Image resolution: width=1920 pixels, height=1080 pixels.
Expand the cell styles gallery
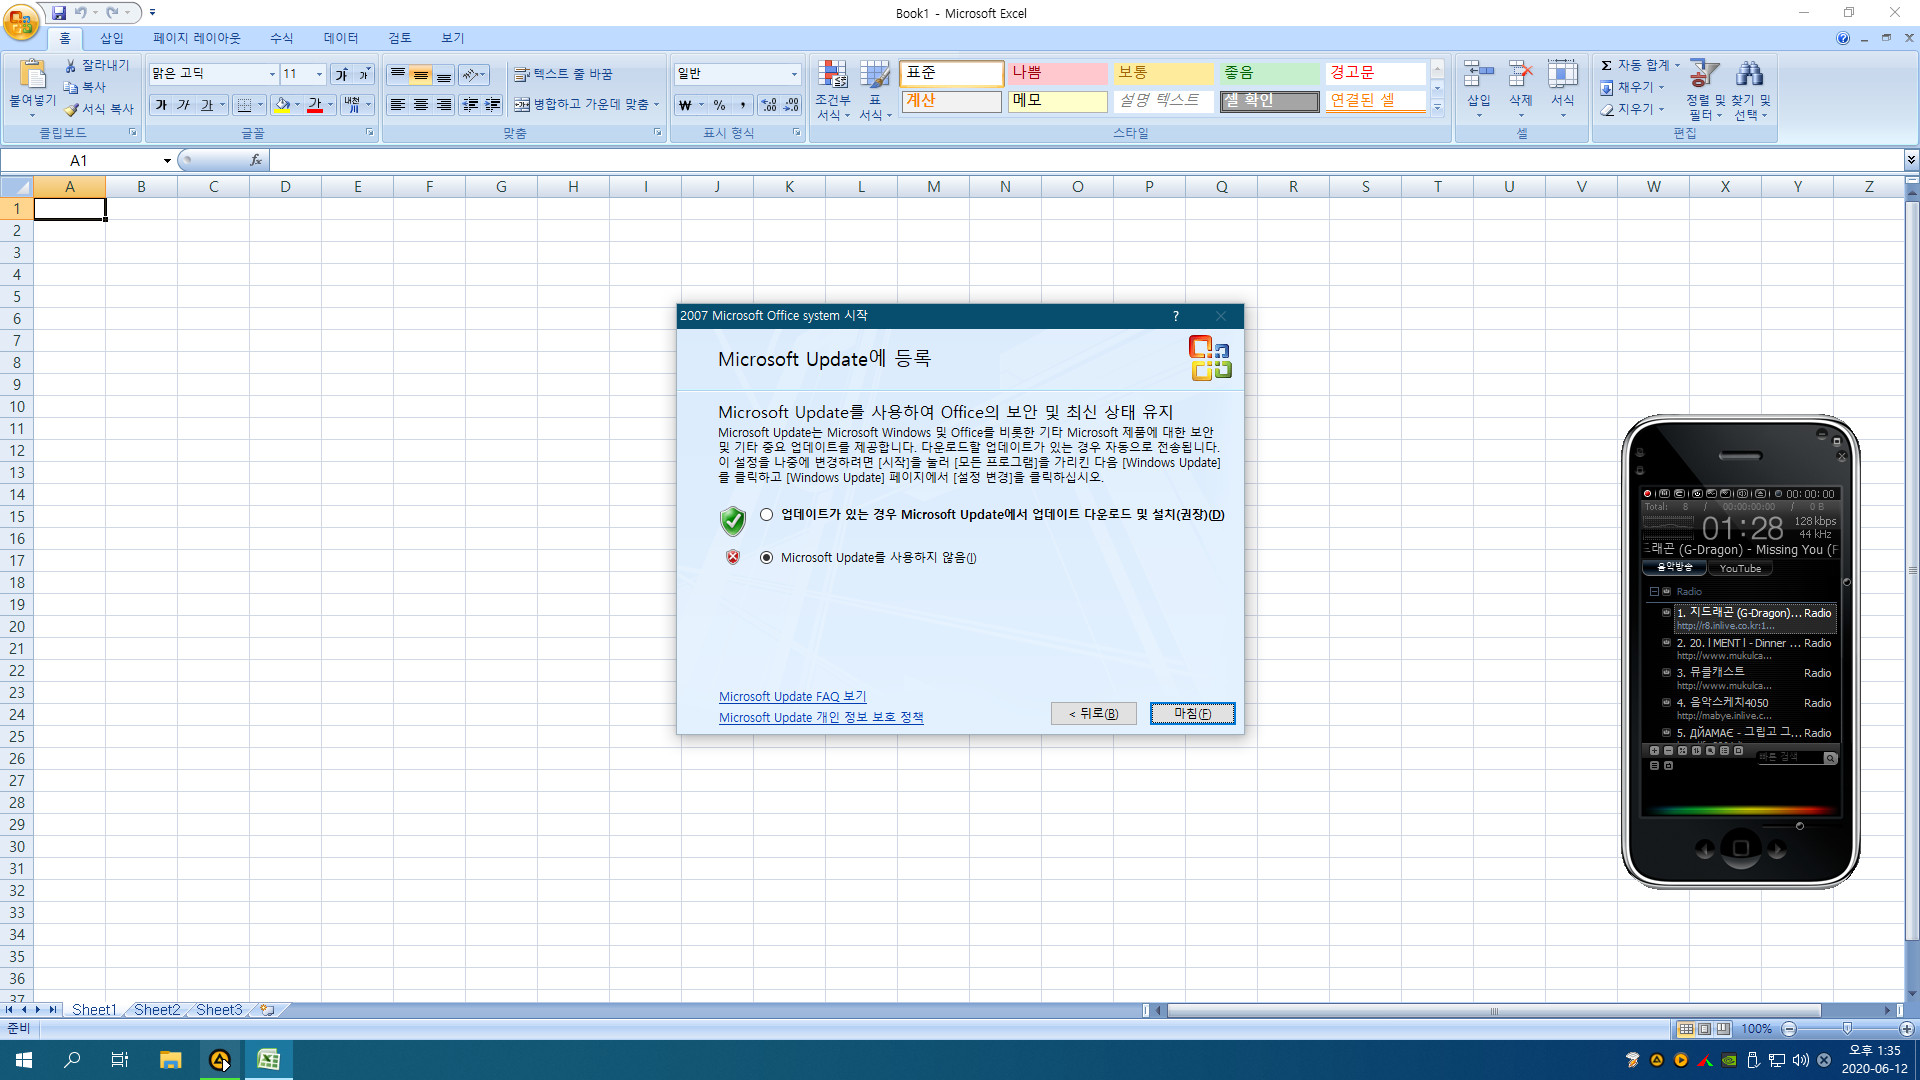(1437, 107)
